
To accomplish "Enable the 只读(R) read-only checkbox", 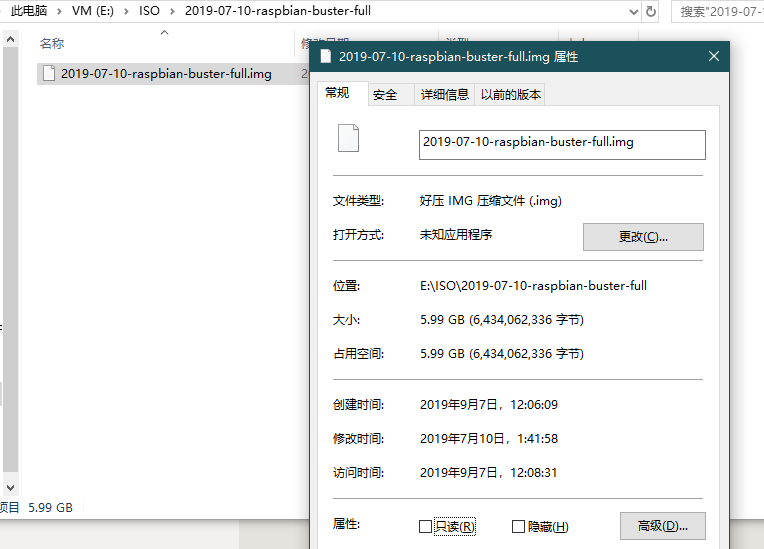I will click(x=425, y=527).
